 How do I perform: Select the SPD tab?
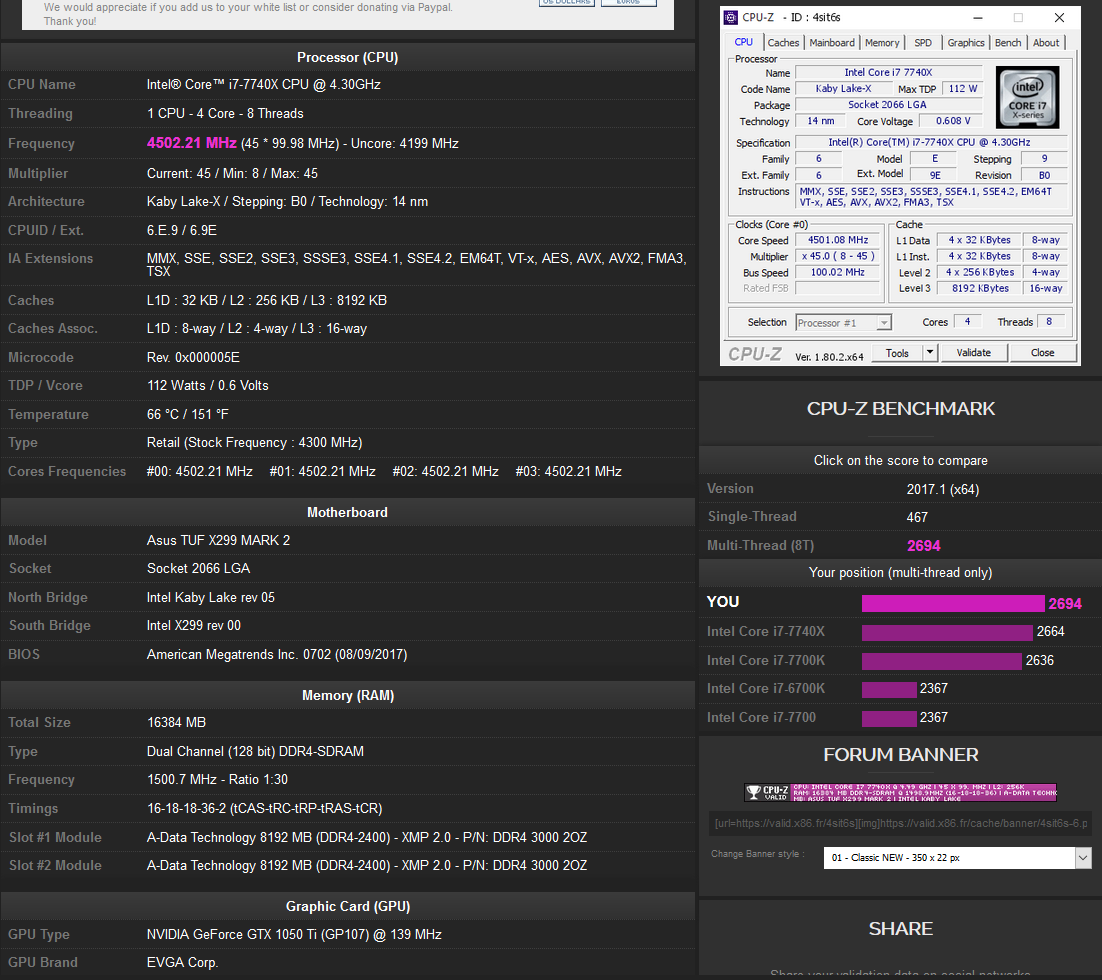click(x=923, y=43)
